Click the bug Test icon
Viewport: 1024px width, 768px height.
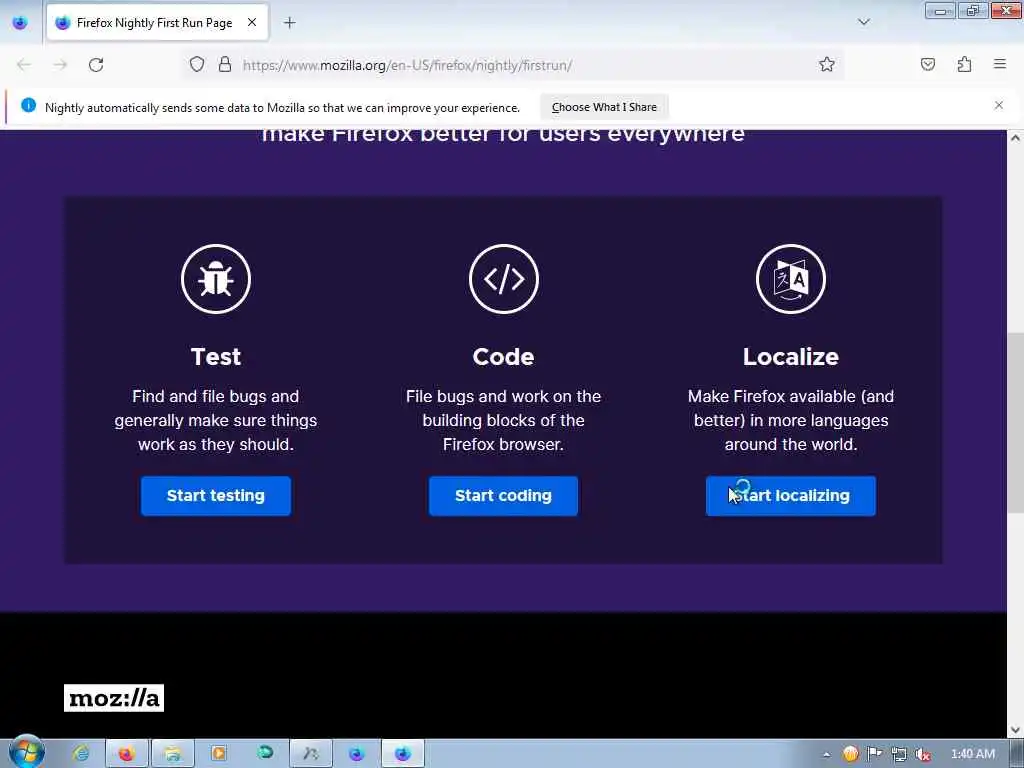coord(216,279)
